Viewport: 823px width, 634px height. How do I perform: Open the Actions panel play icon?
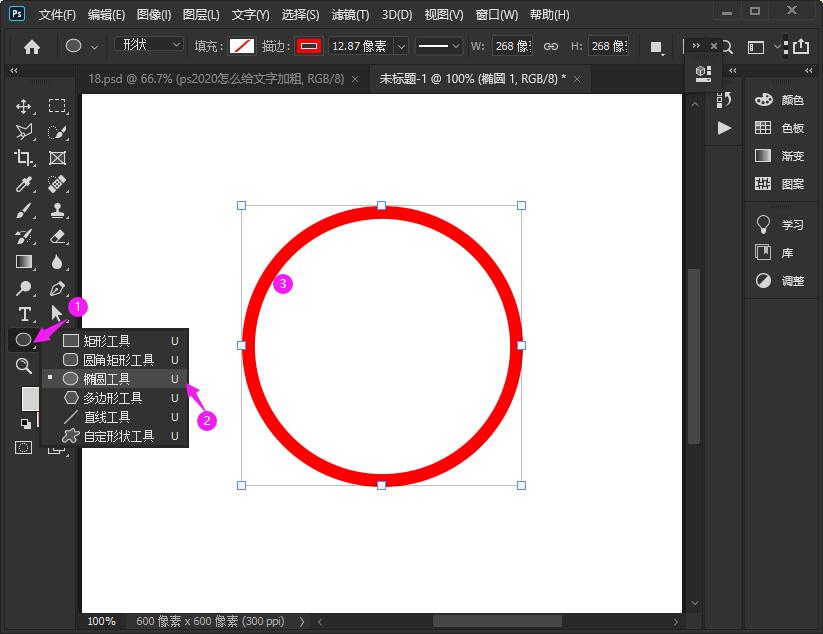(x=724, y=128)
